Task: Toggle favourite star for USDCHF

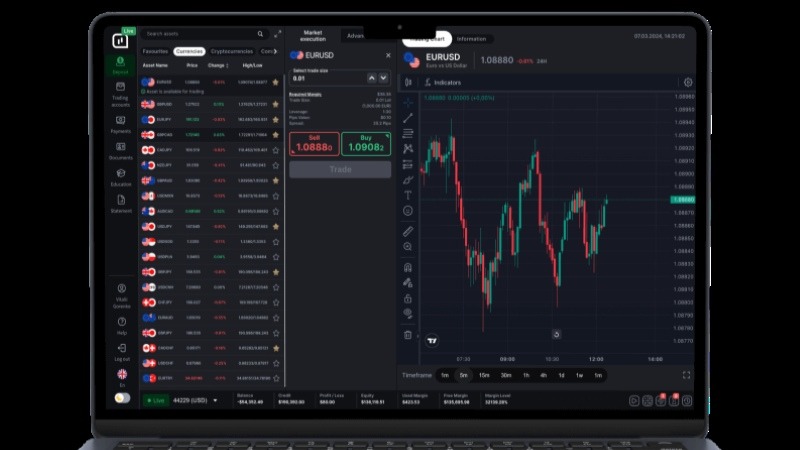Action: (276, 363)
